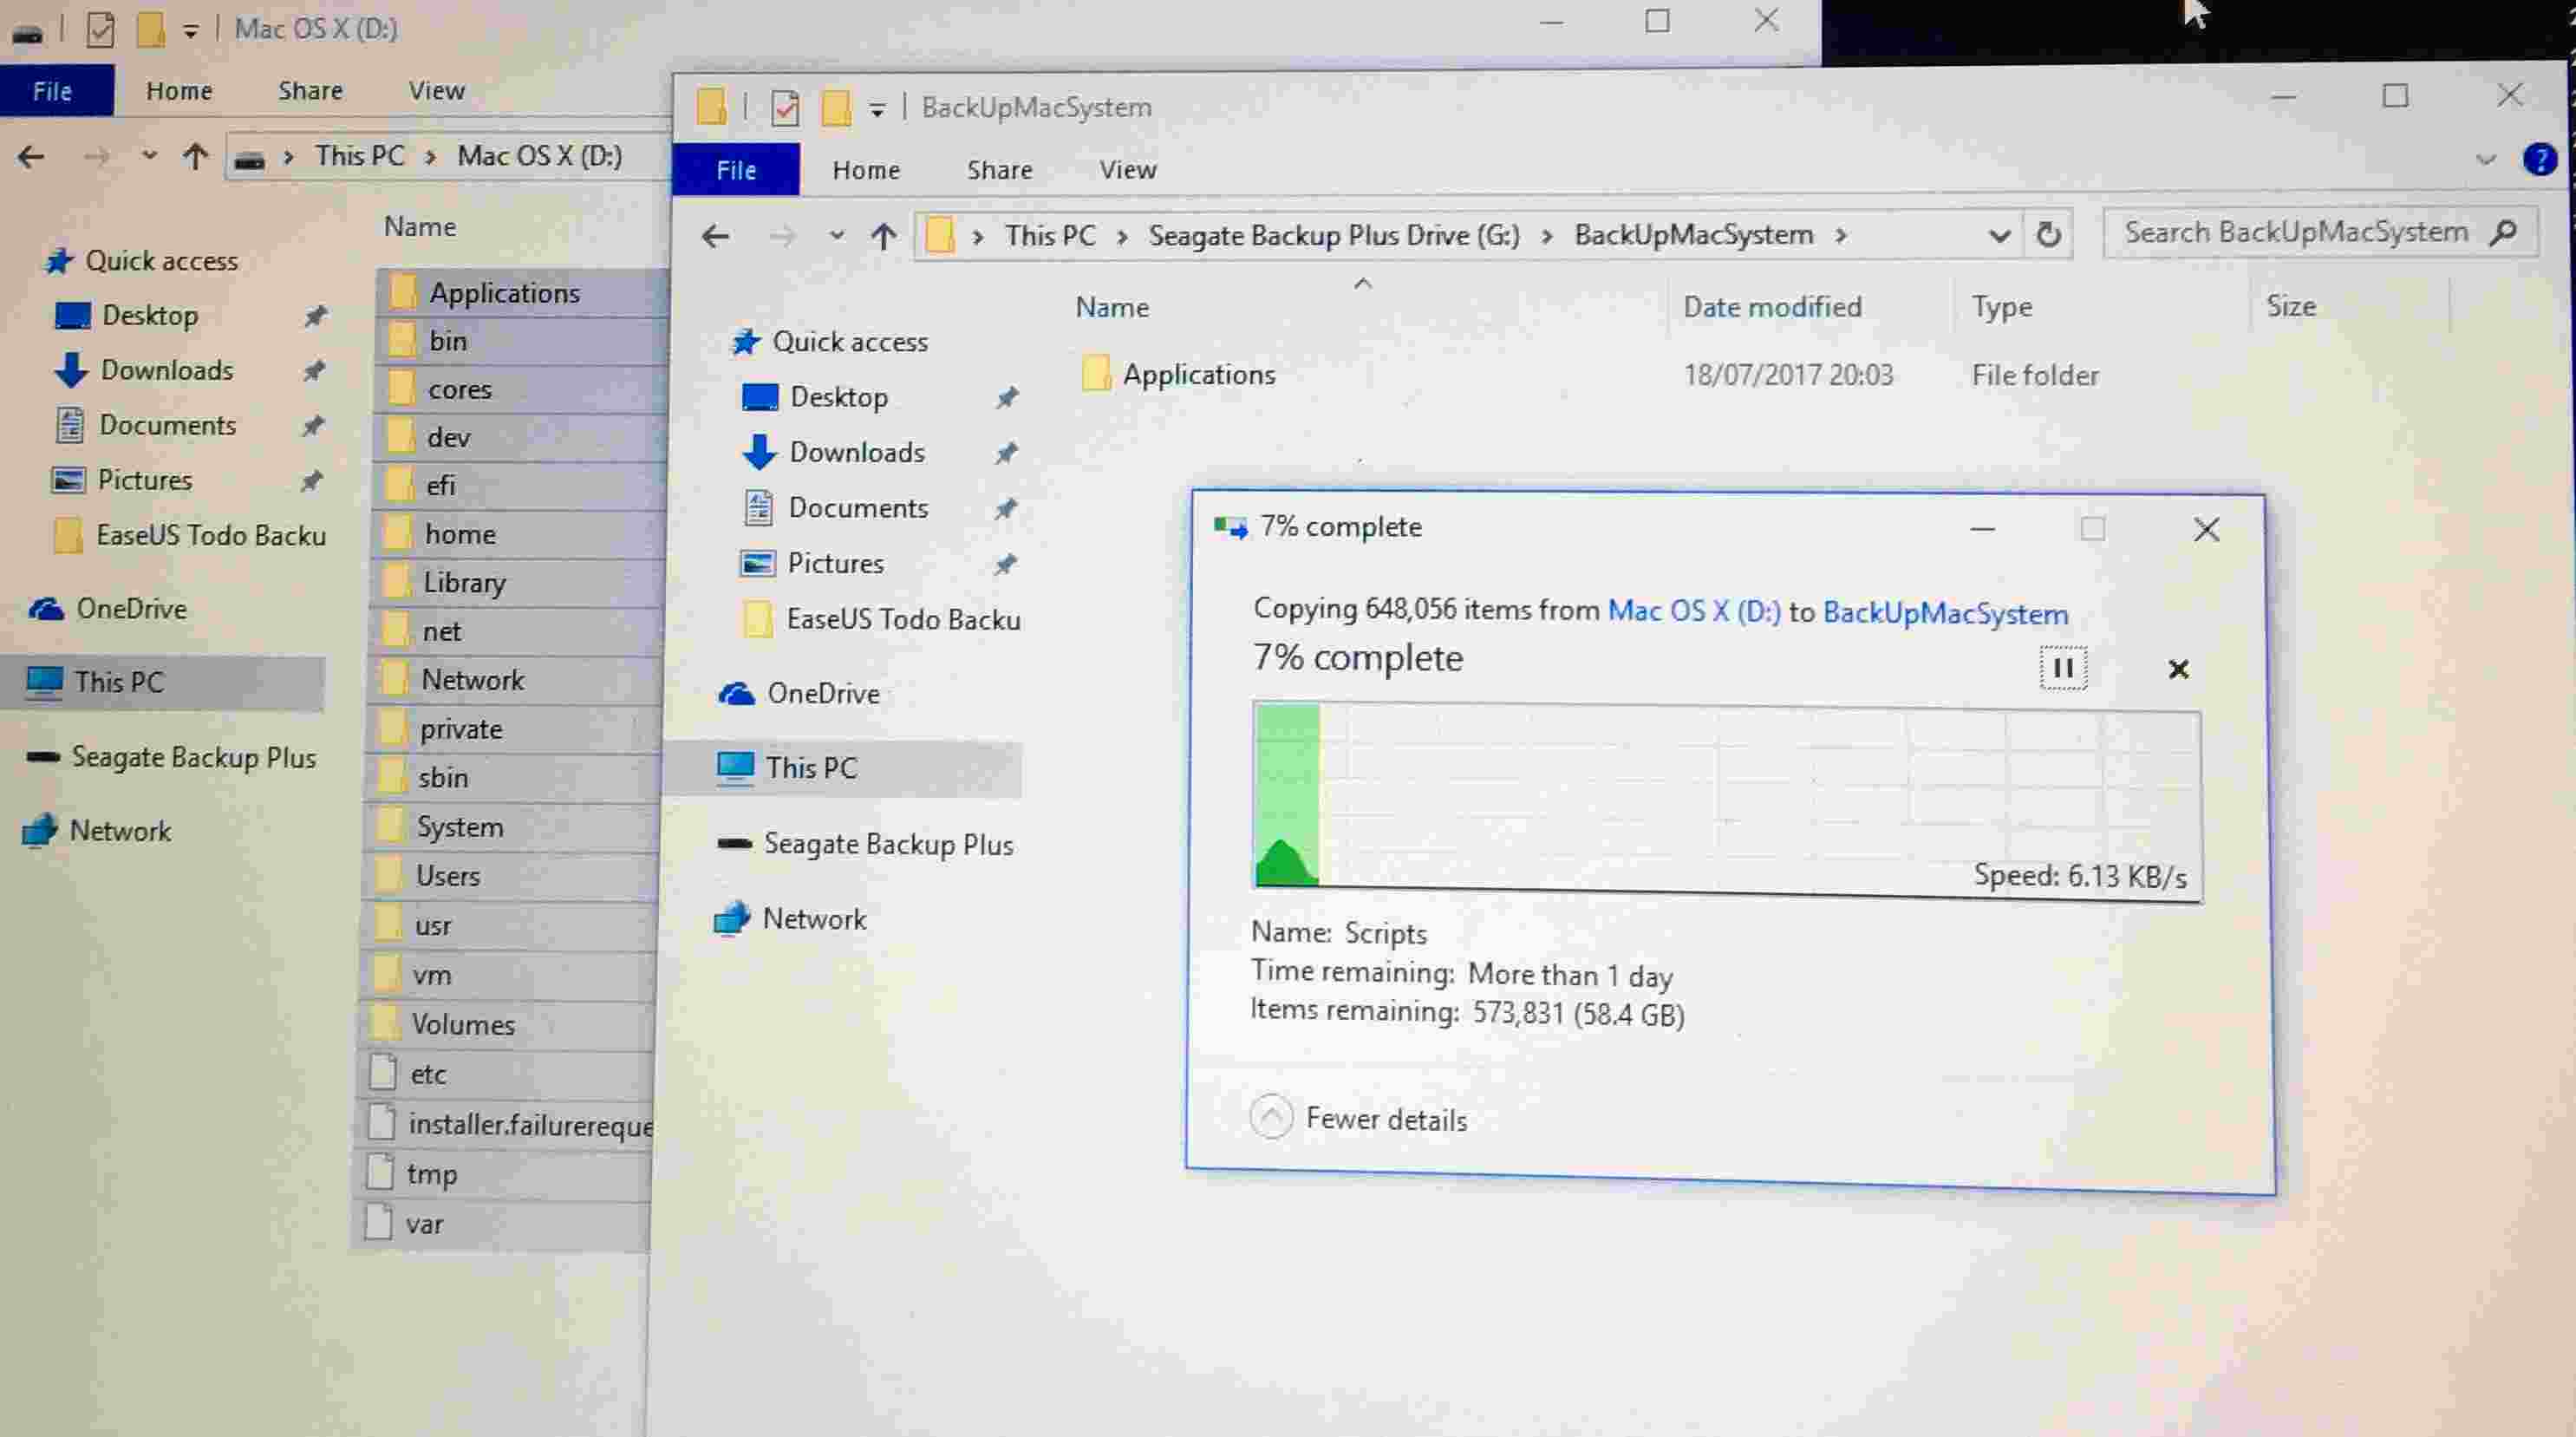Screen dimensions: 2576x1437
Task: Open Desktop in BackUpMacSystem sidebar
Action: 838,397
